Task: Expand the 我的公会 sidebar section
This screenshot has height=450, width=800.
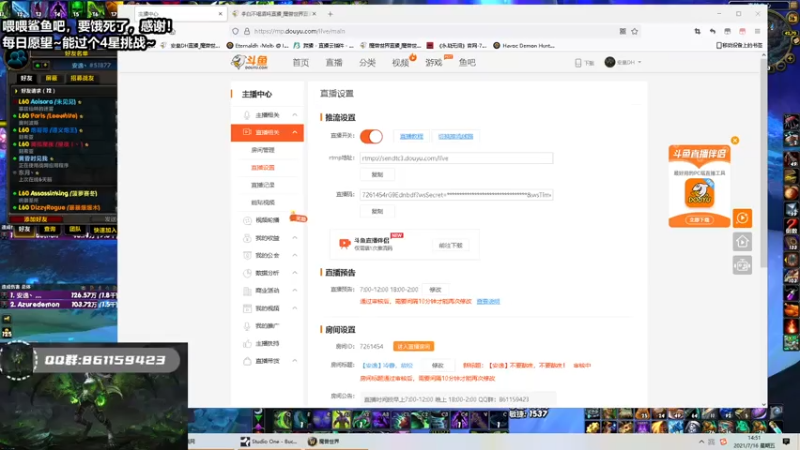Action: click(x=295, y=255)
